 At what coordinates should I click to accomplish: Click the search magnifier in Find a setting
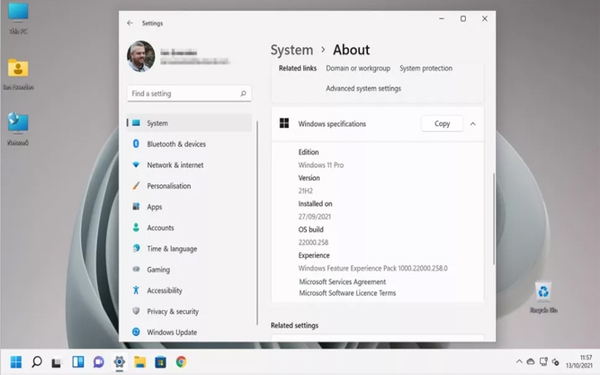click(x=243, y=93)
